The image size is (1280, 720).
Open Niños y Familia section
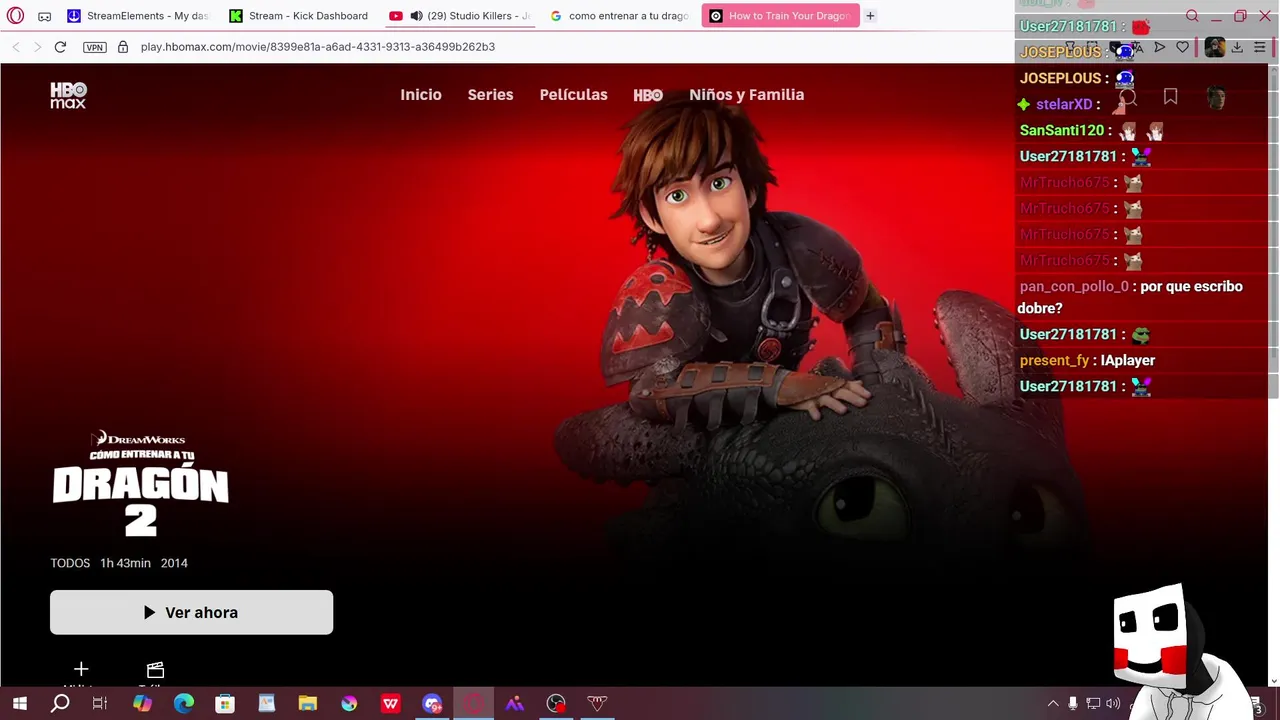[746, 95]
